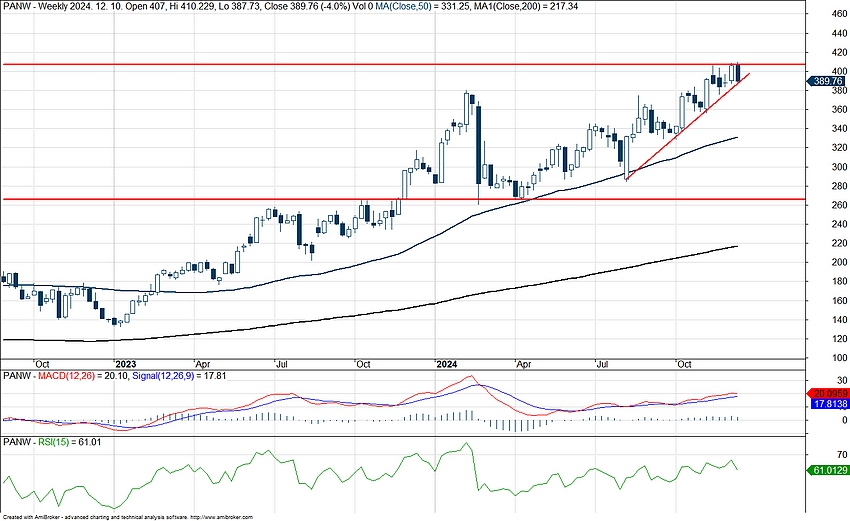Click the Created with AmiBroker footer text

click(127, 517)
